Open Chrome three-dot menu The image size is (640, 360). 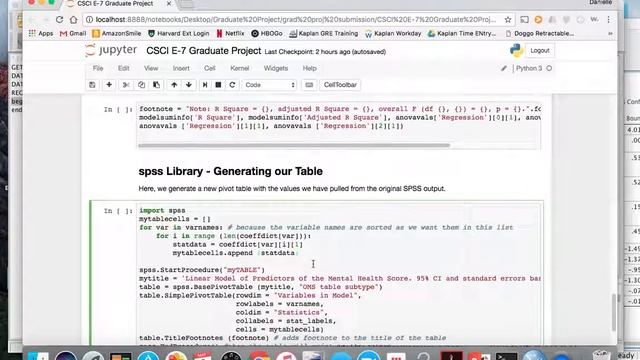pyautogui.click(x=608, y=20)
